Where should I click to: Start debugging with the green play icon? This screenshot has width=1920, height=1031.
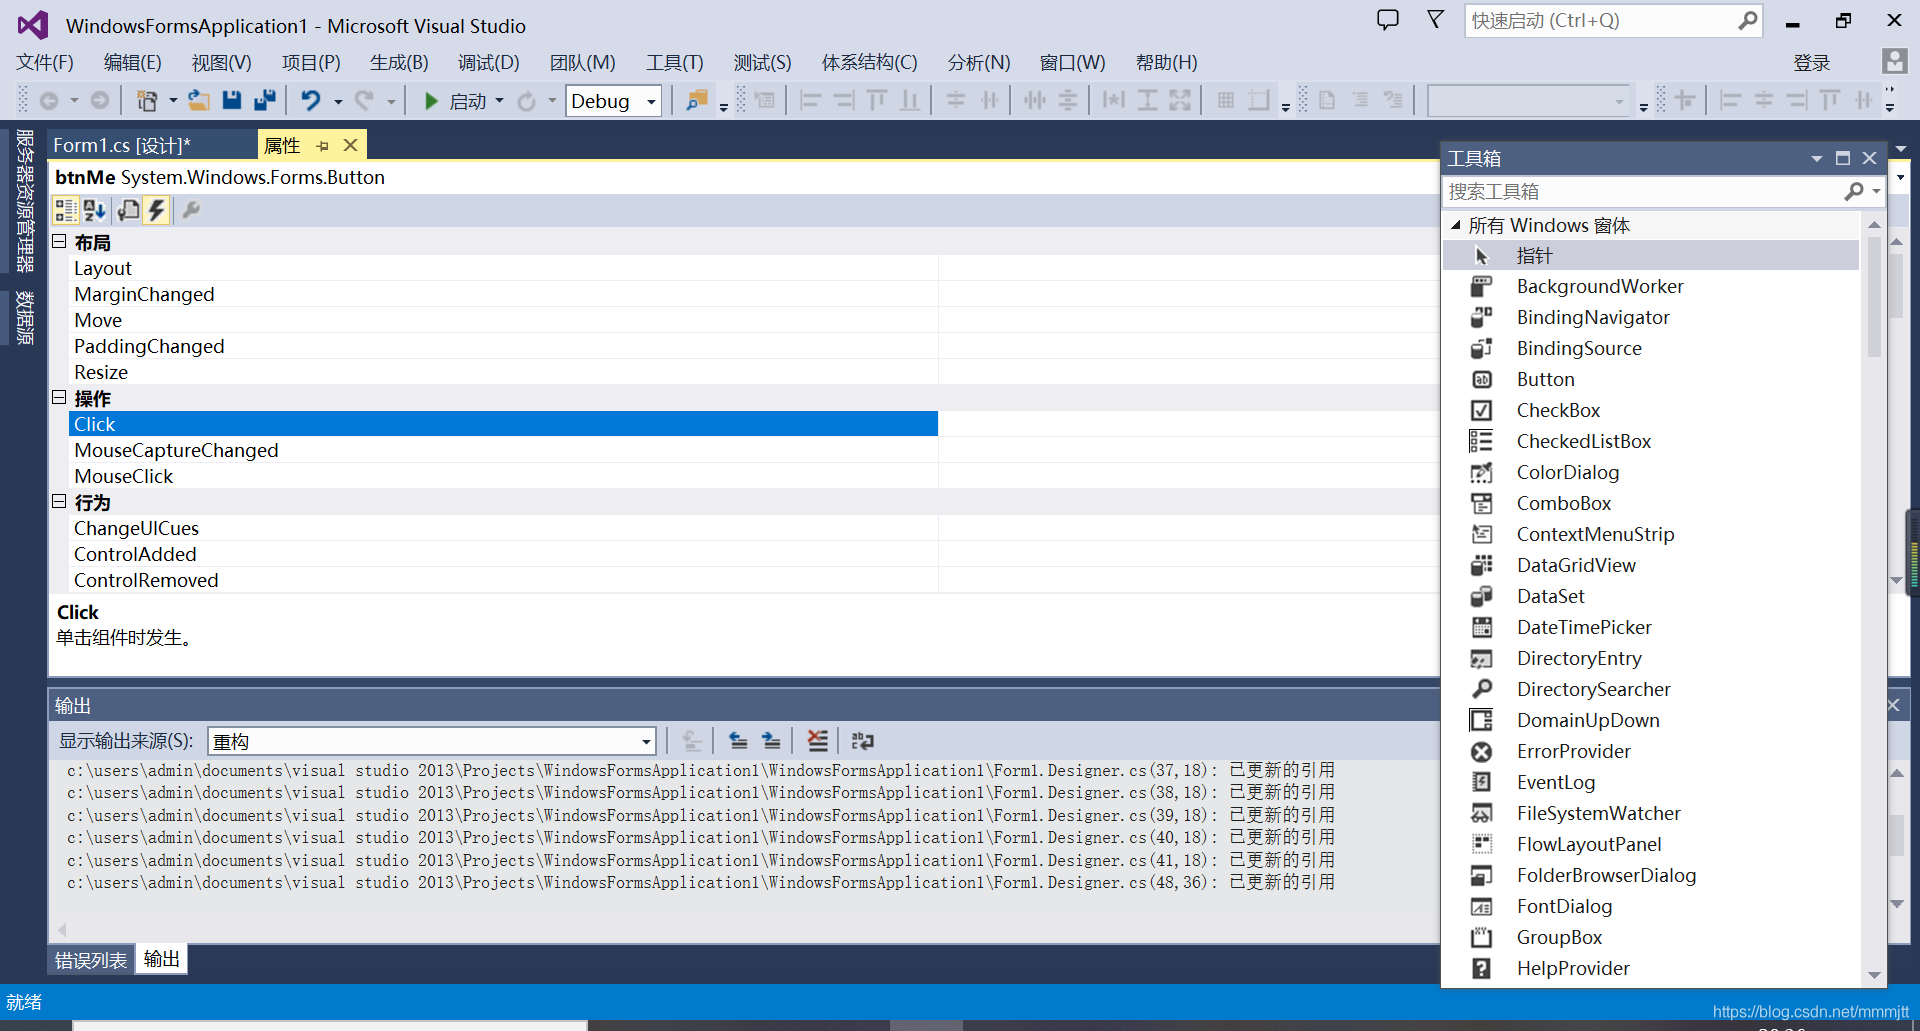pos(431,100)
